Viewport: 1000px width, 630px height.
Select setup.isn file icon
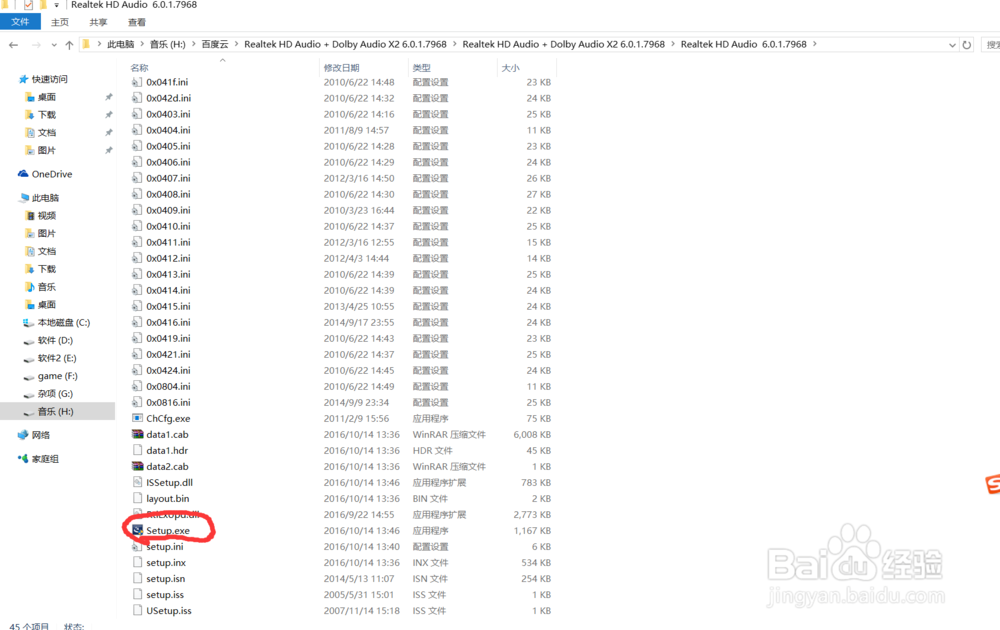click(x=137, y=578)
